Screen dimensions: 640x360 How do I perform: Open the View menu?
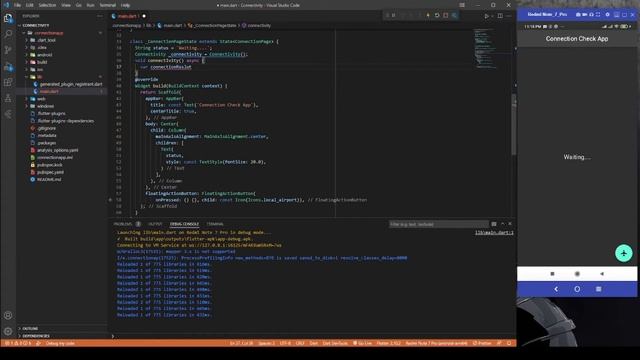66,5
